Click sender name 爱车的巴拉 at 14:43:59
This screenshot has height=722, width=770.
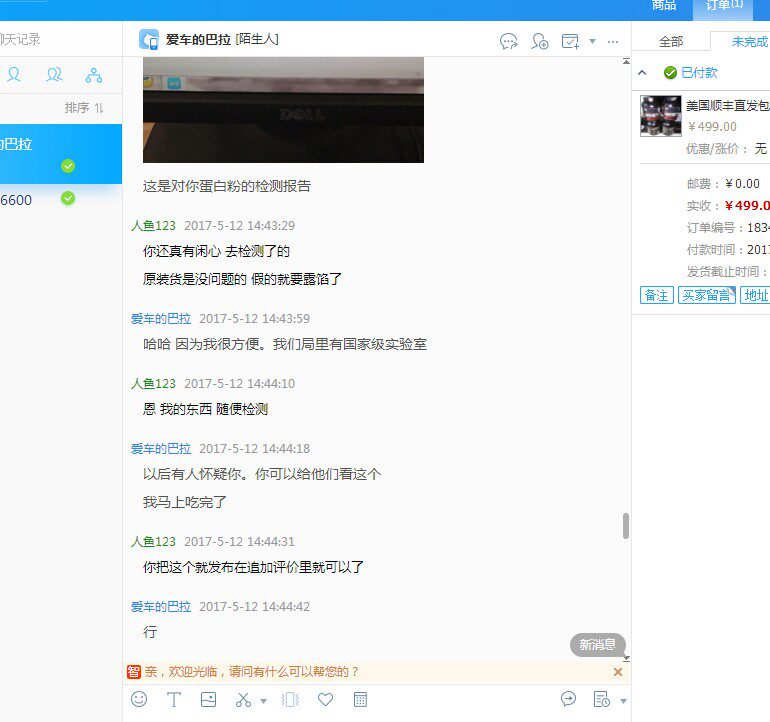(x=161, y=319)
